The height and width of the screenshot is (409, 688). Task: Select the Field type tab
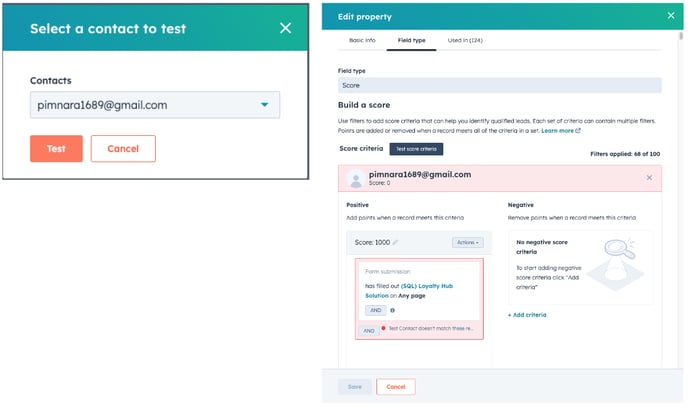411,40
